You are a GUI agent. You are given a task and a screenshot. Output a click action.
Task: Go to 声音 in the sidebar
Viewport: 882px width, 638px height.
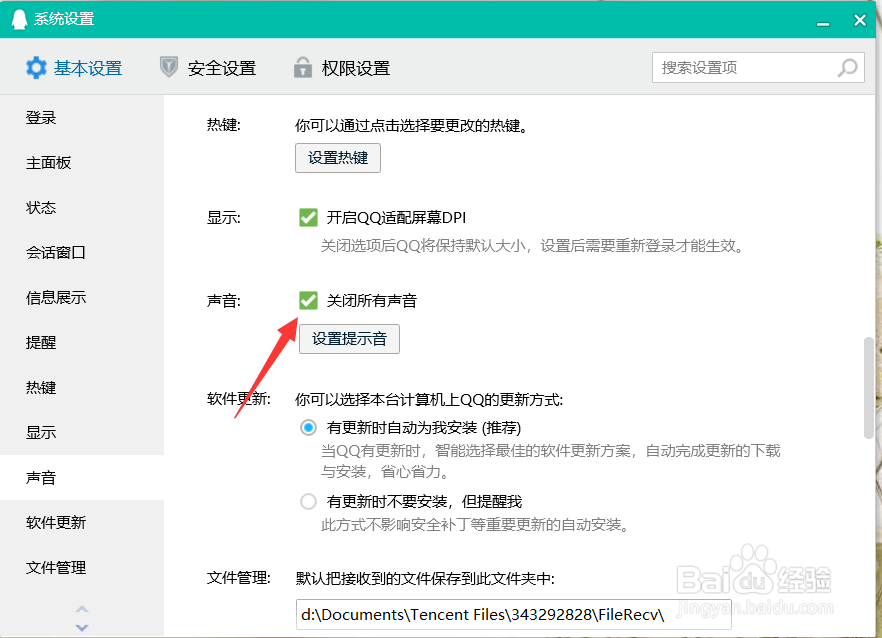click(82, 478)
